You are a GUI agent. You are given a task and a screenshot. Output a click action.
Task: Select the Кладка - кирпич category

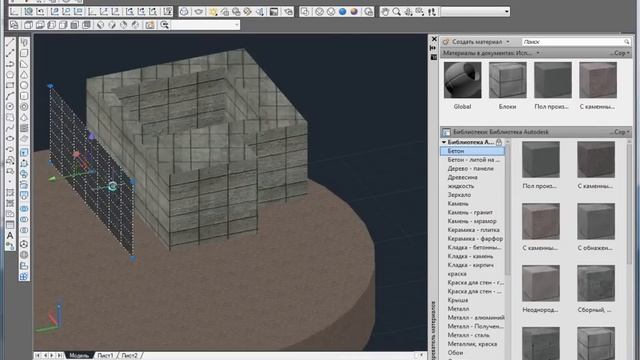pos(470,265)
